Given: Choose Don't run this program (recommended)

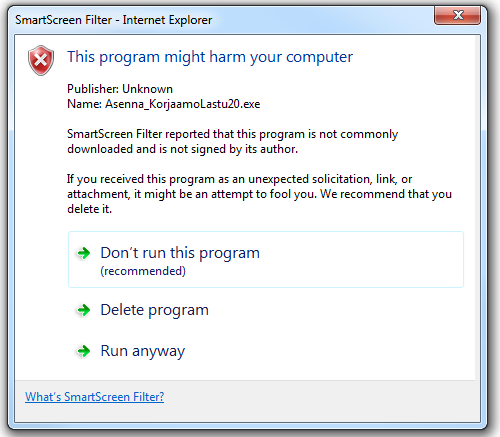Looking at the screenshot, I should (x=266, y=259).
